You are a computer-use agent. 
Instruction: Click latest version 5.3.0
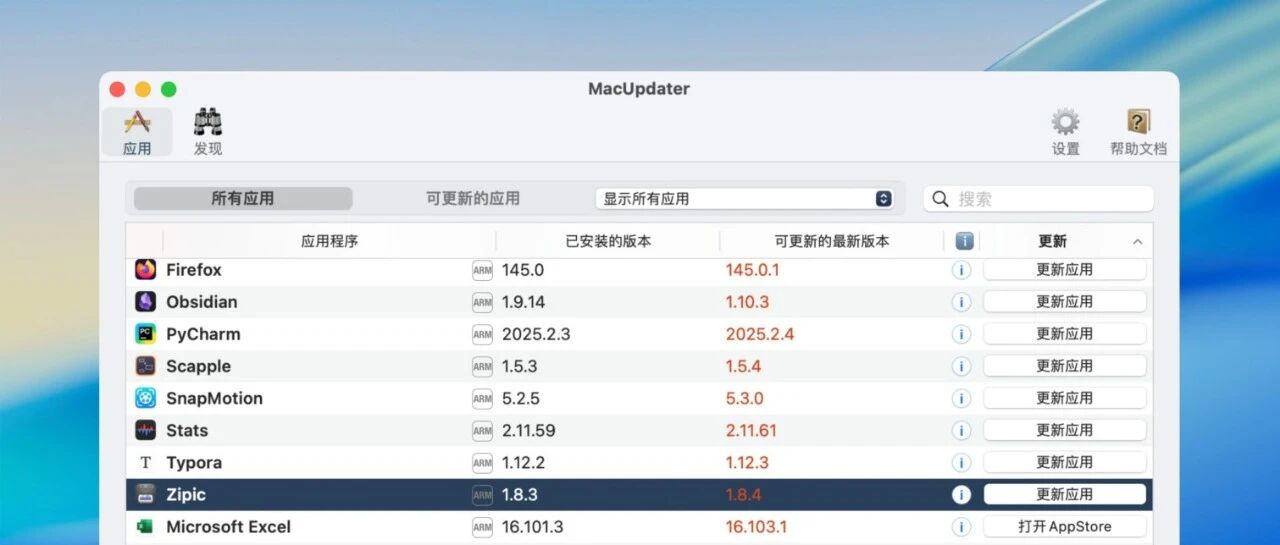point(745,398)
